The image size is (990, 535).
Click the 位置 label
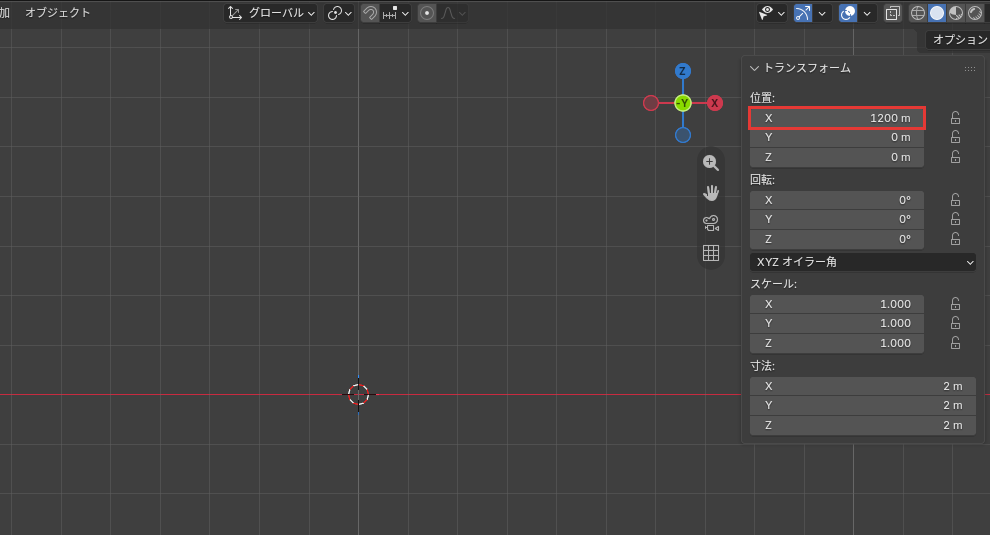coord(762,98)
